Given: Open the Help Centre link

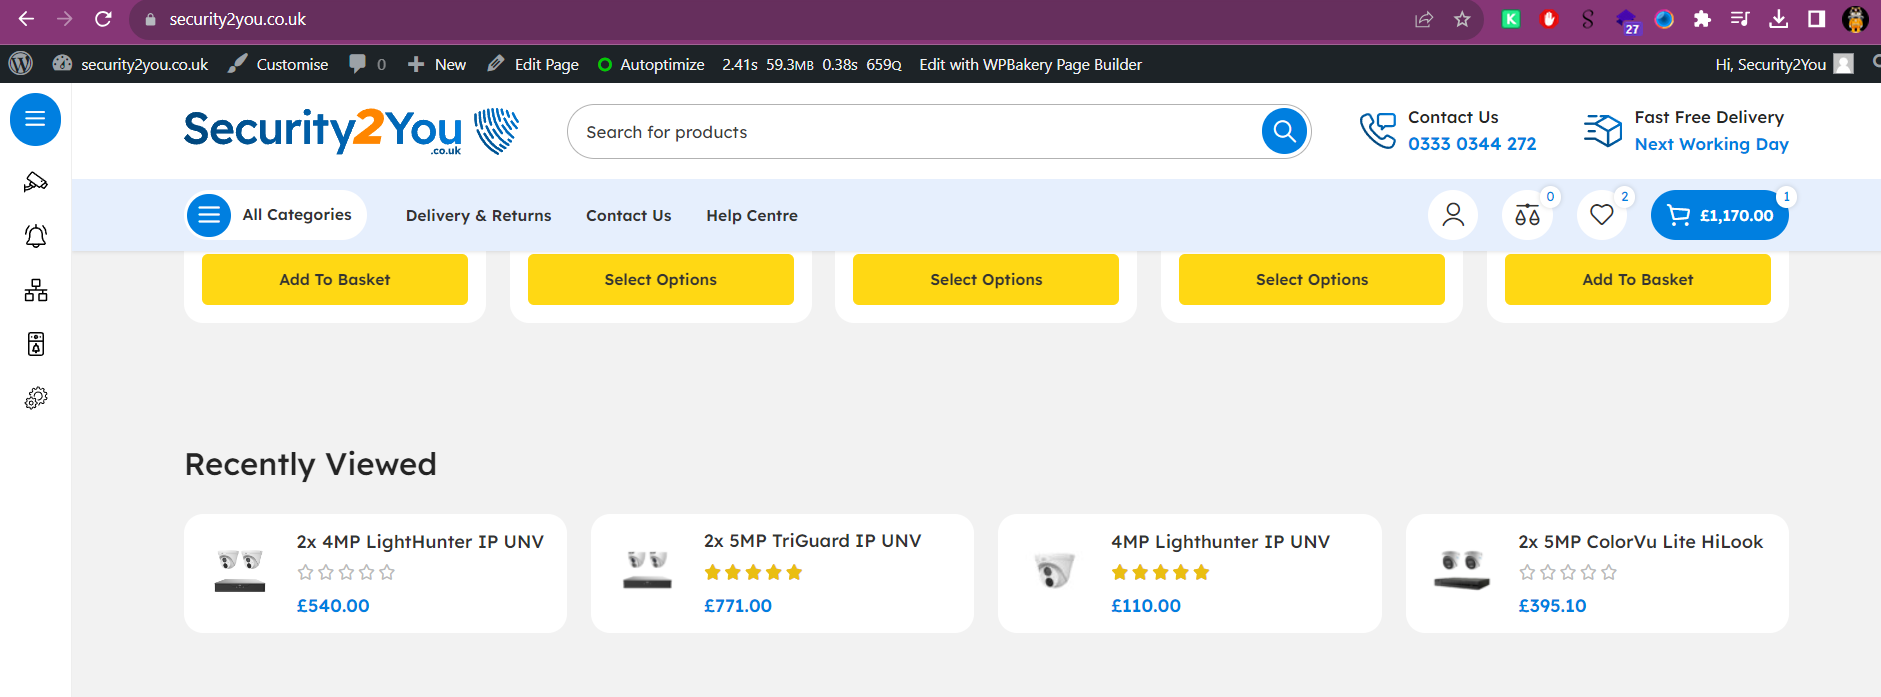Looking at the screenshot, I should [752, 216].
